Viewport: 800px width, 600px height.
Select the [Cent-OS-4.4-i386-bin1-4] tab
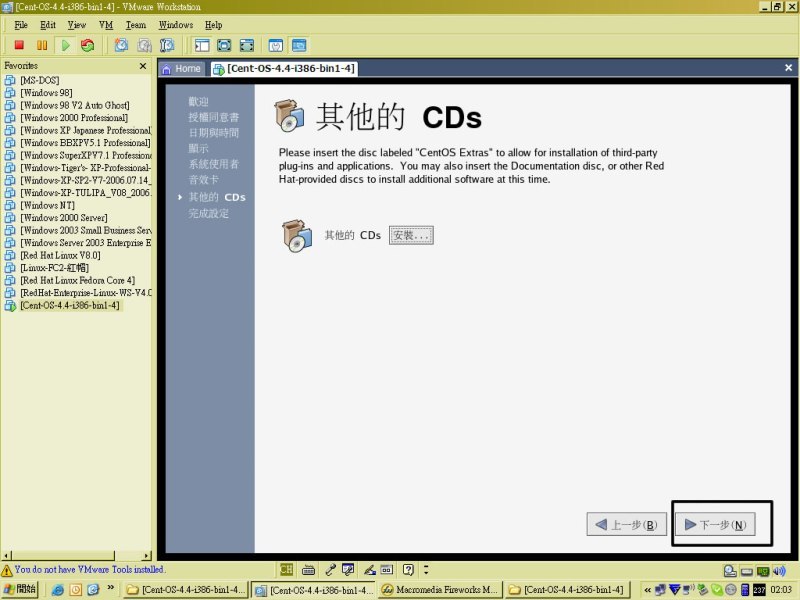[284, 69]
